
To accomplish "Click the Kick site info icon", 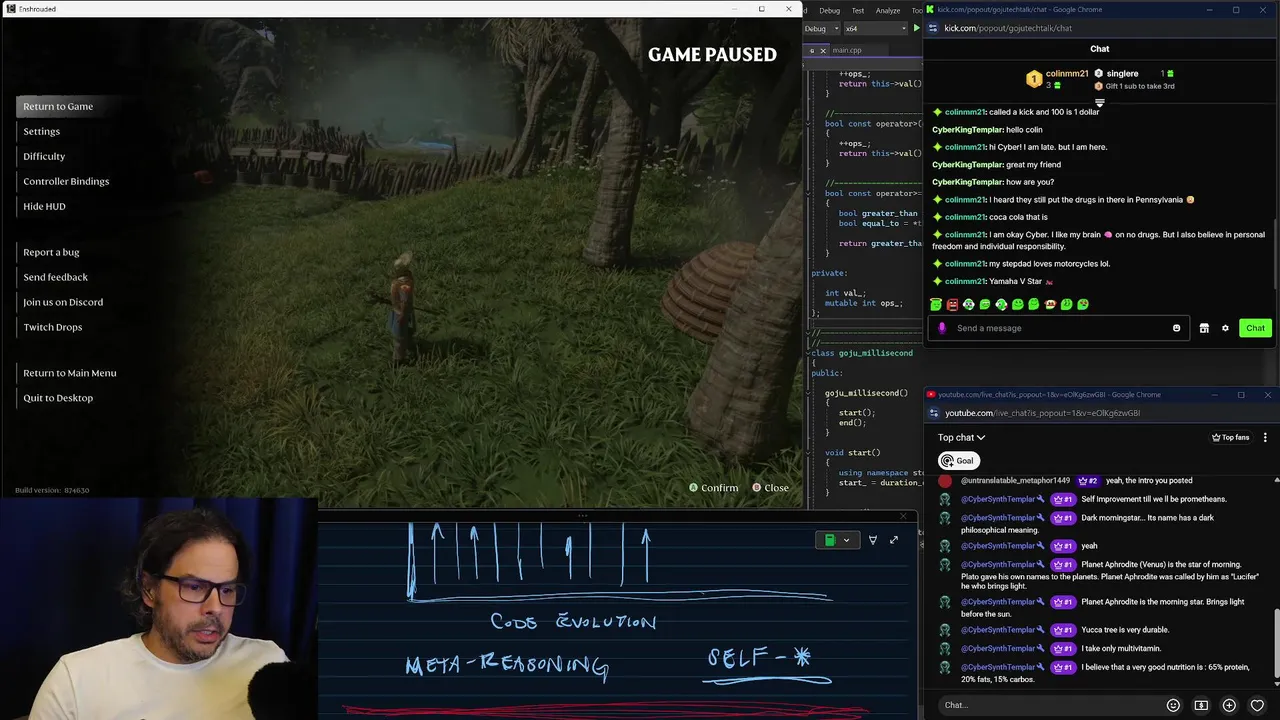I will point(934,28).
